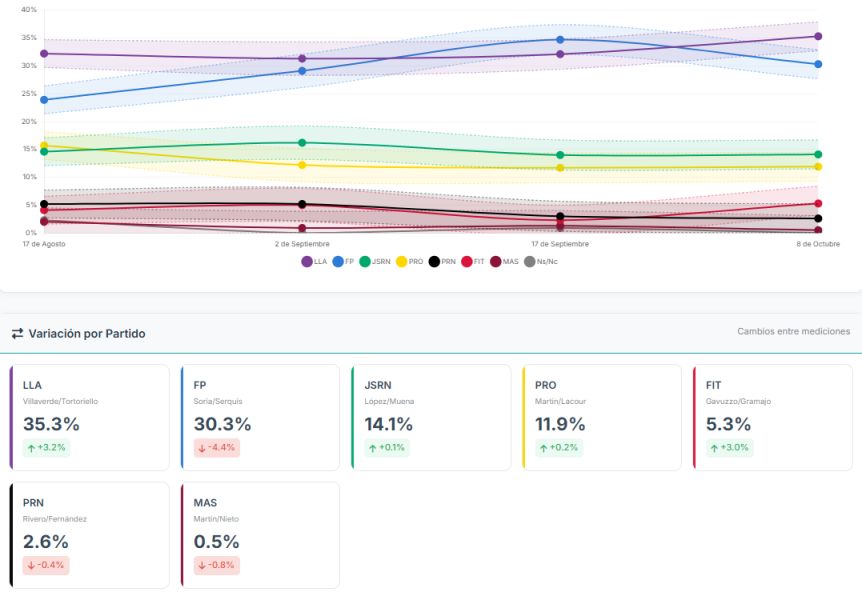This screenshot has width=862, height=600.
Task: Open the FP Soria/Serquis card
Action: click(260, 417)
